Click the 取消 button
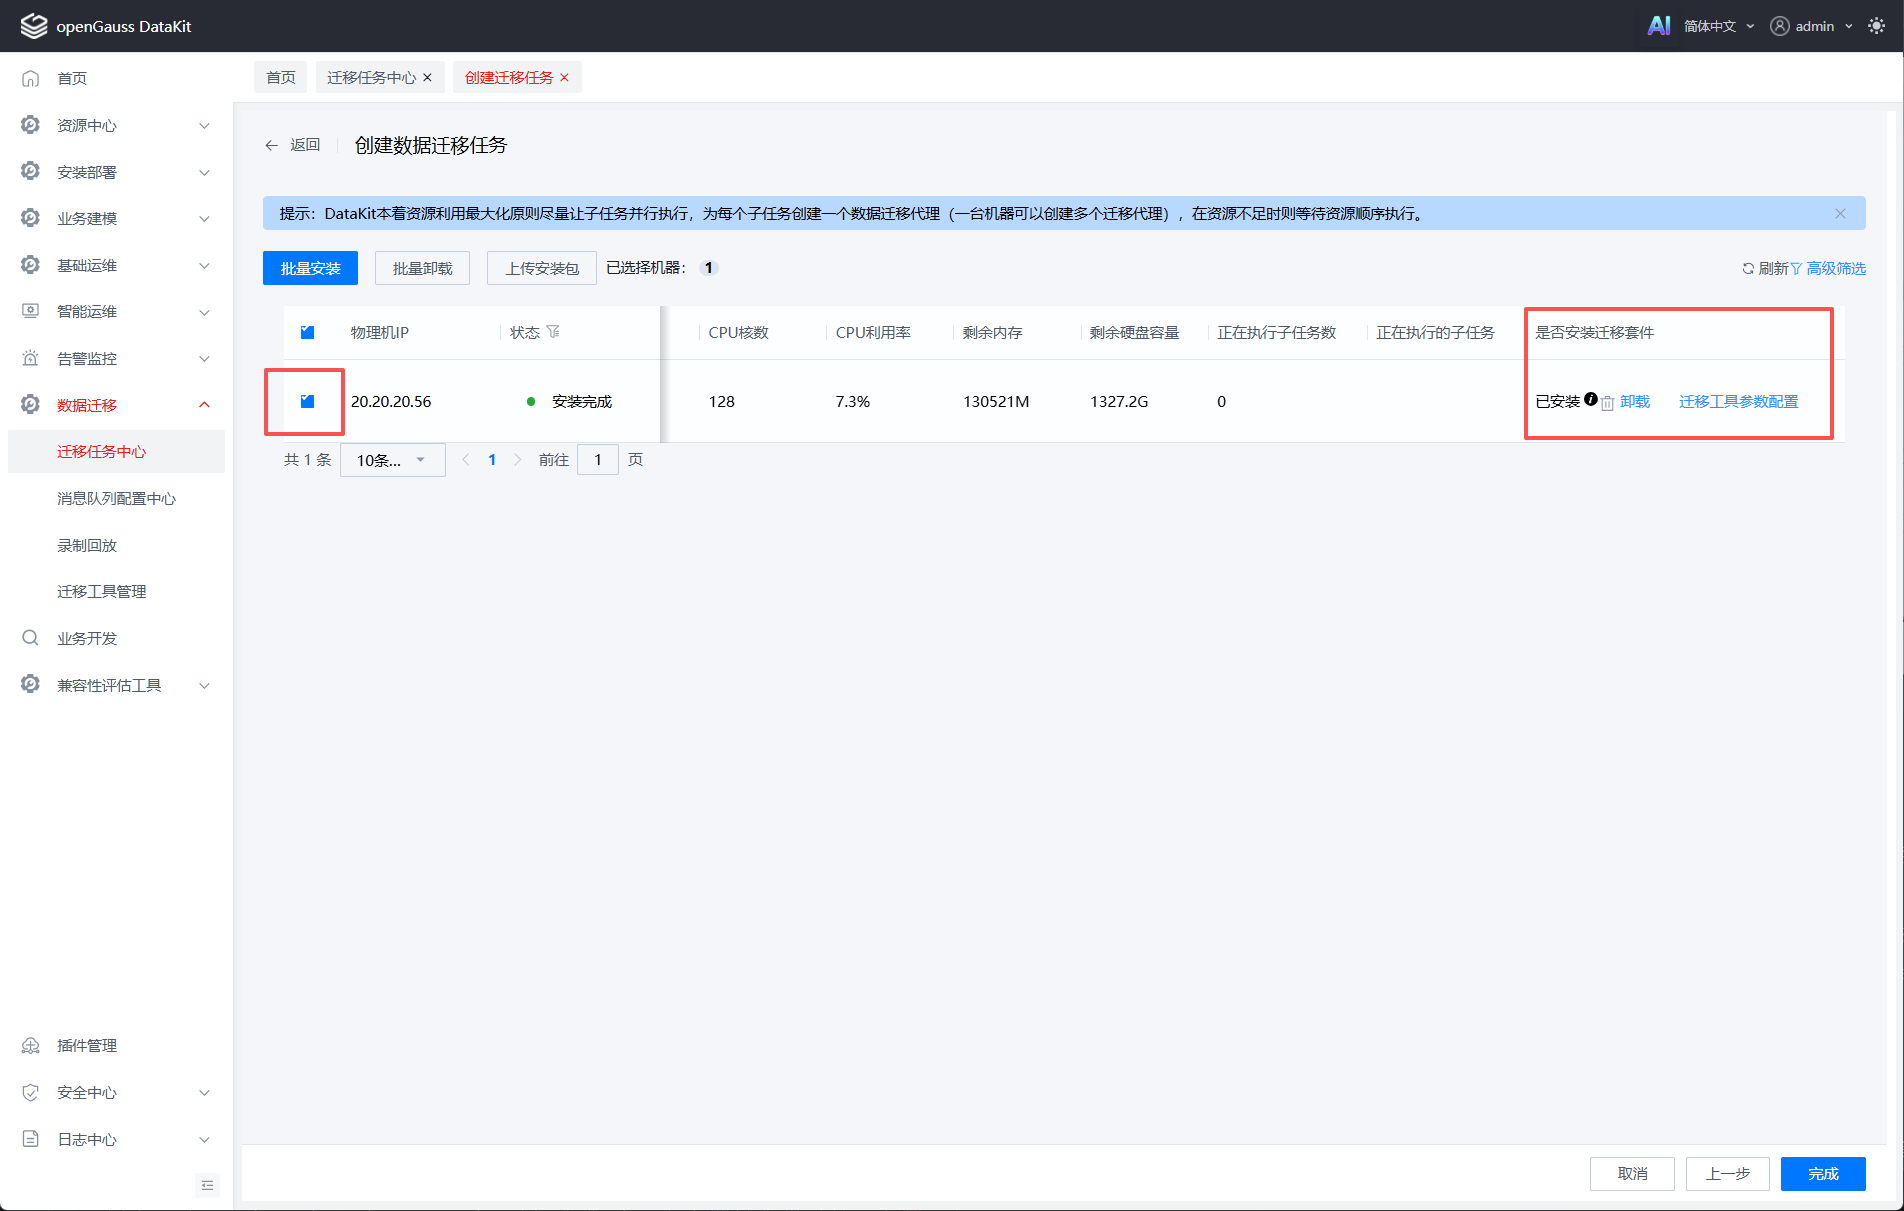The width and height of the screenshot is (1904, 1211). click(1632, 1173)
